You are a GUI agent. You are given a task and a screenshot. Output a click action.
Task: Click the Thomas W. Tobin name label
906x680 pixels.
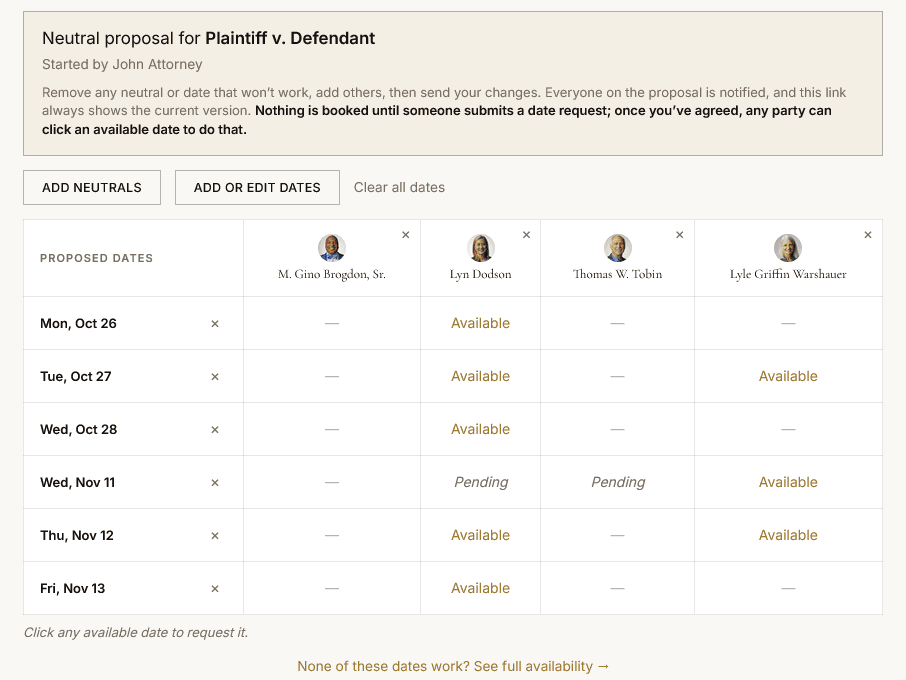click(x=618, y=274)
